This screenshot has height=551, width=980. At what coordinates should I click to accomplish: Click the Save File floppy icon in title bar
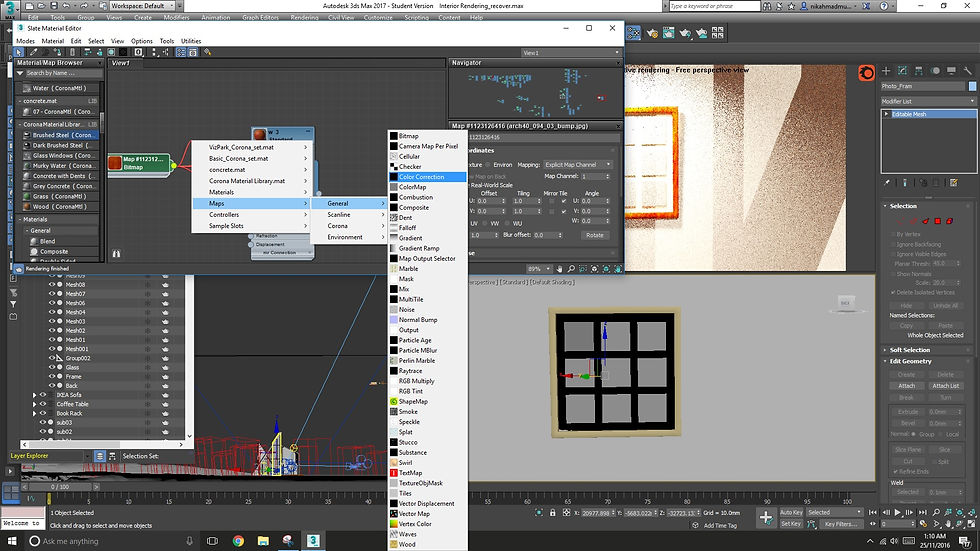52,6
